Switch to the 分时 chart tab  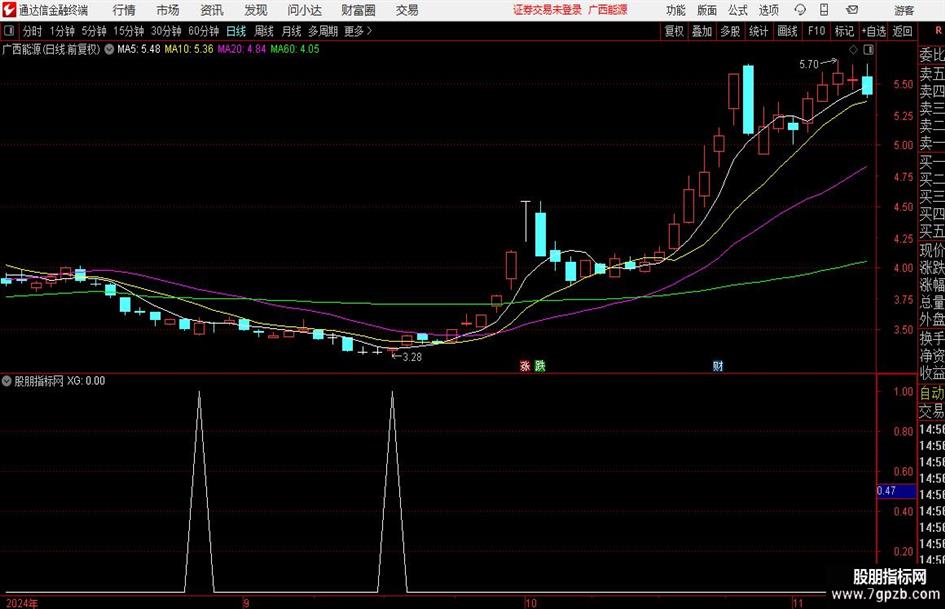[33, 31]
